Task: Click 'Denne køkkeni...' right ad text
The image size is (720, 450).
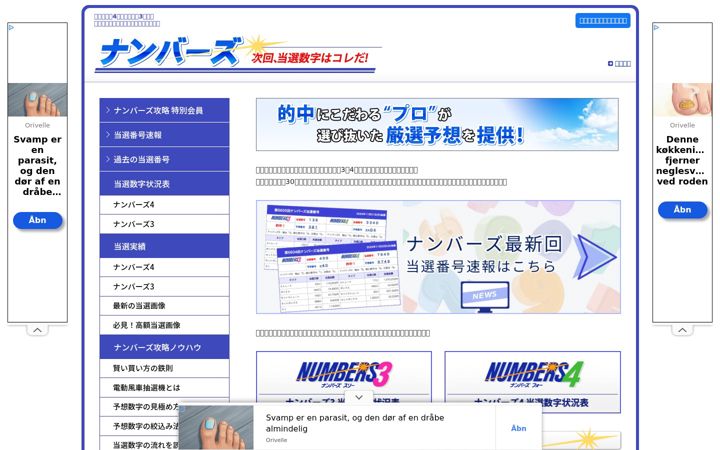Action: point(682,160)
